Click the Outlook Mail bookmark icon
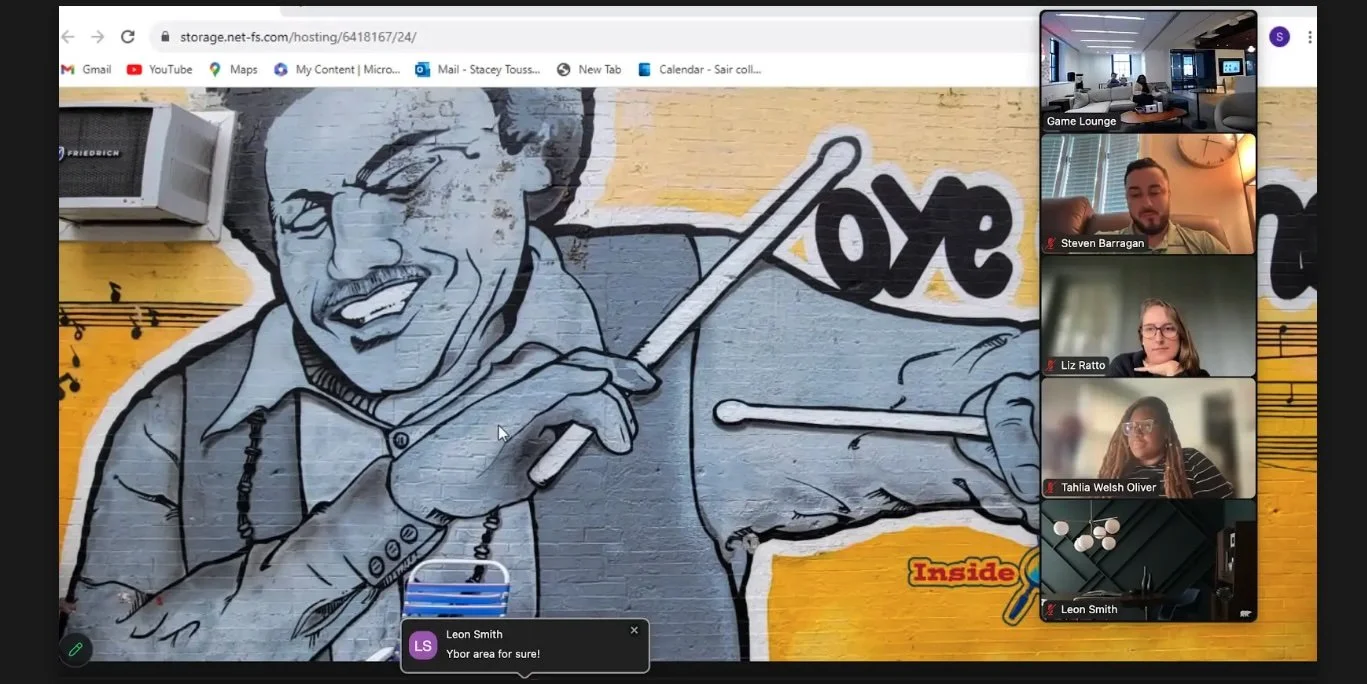The image size is (1367, 684). coord(422,69)
